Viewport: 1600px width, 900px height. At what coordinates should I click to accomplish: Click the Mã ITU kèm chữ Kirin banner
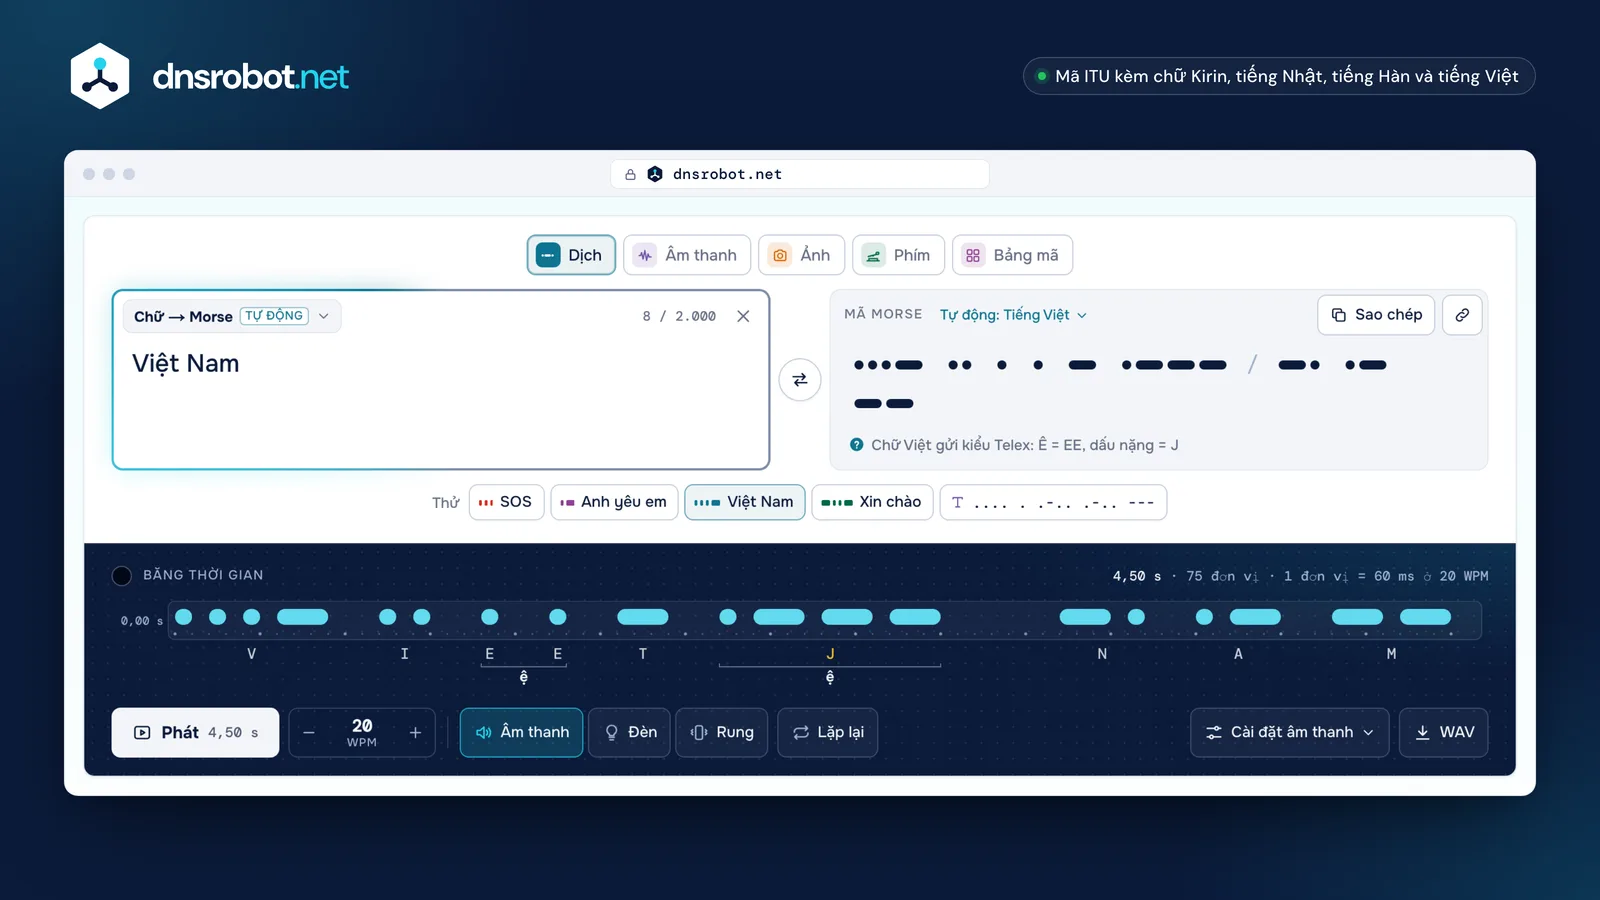(1279, 76)
